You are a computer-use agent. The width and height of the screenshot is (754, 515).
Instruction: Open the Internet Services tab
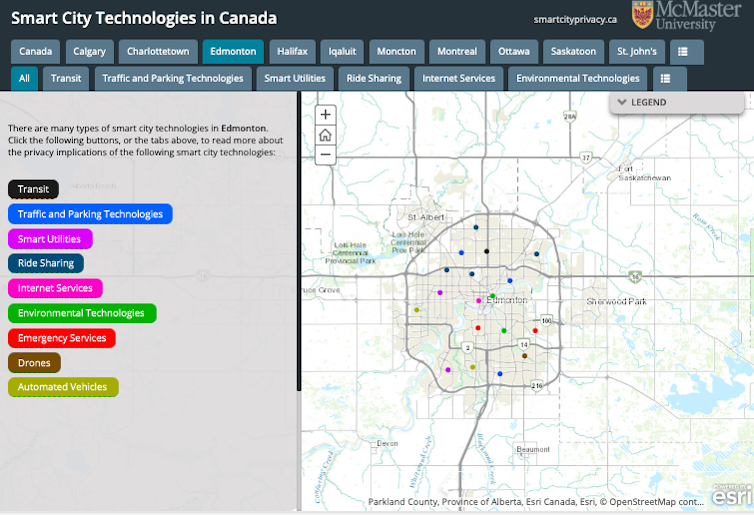point(458,78)
